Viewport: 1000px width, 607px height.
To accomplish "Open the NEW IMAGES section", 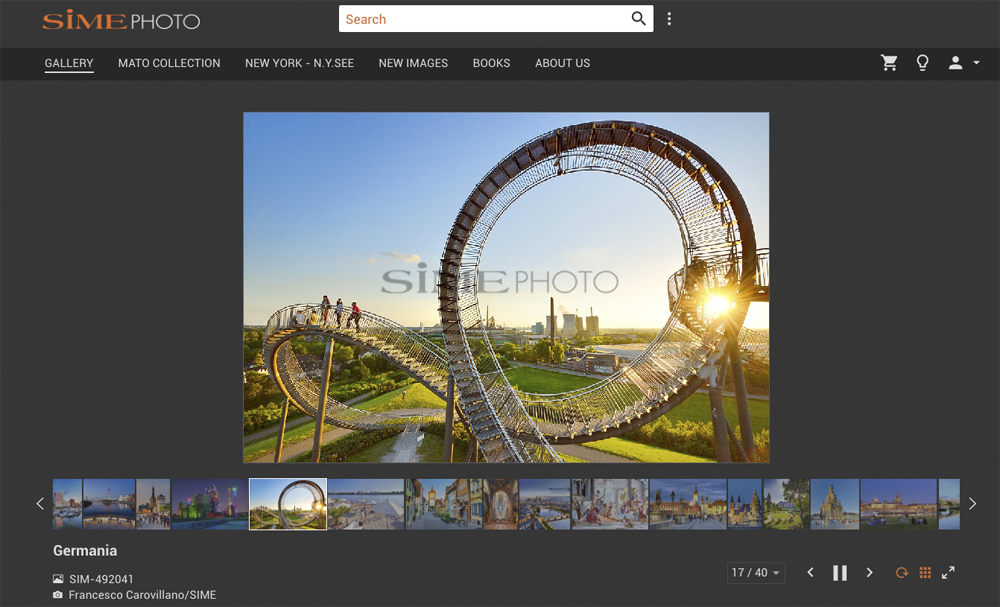I will [413, 63].
